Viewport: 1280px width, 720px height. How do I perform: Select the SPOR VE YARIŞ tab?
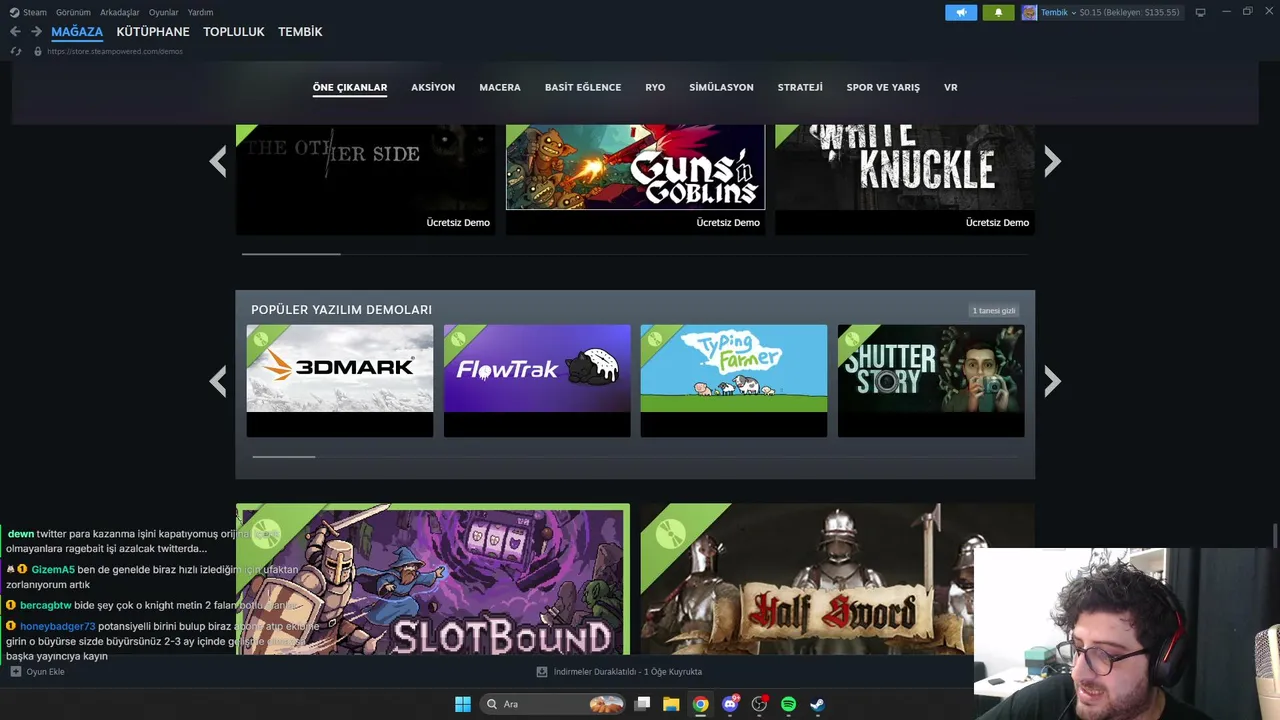tap(883, 87)
